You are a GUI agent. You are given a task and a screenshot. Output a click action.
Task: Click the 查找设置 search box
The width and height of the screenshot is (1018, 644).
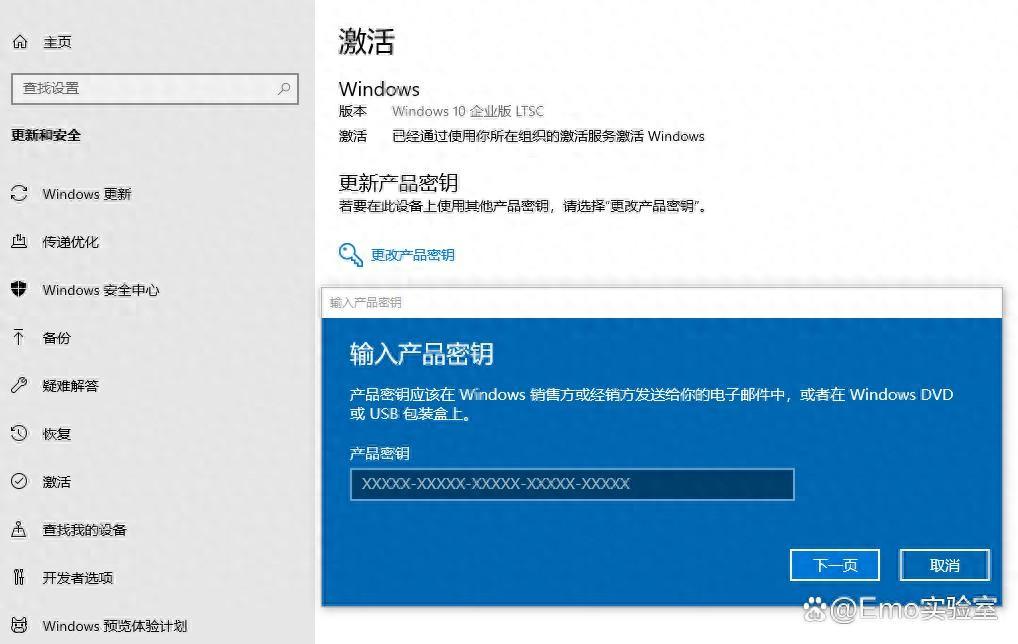pyautogui.click(x=155, y=89)
